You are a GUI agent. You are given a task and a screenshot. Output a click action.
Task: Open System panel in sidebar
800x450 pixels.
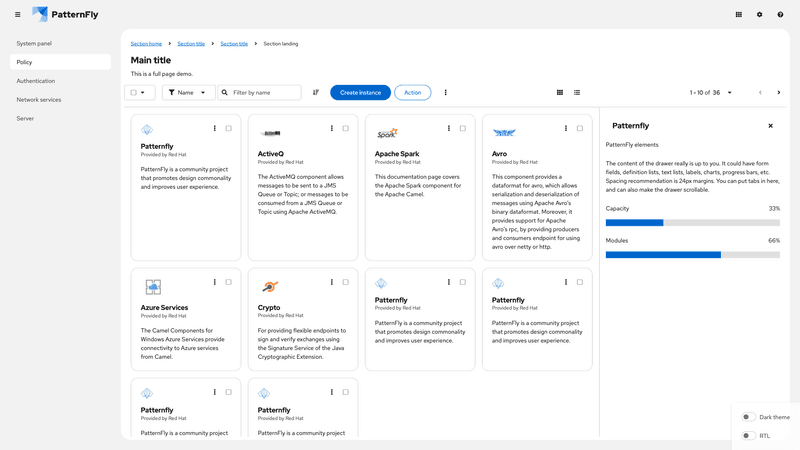click(60, 43)
